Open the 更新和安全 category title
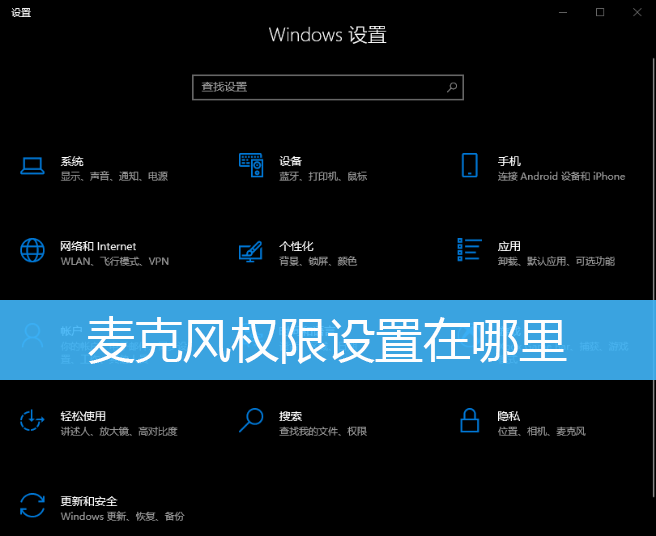 (89, 501)
